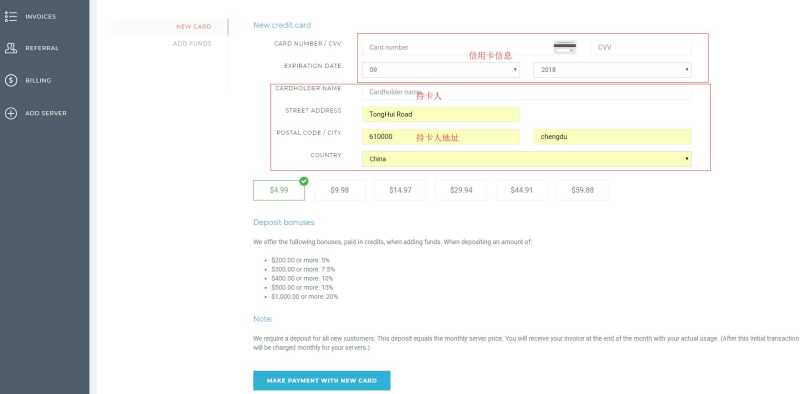The height and width of the screenshot is (394, 800).
Task: Click the Deposit bonuses heading
Action: click(284, 223)
